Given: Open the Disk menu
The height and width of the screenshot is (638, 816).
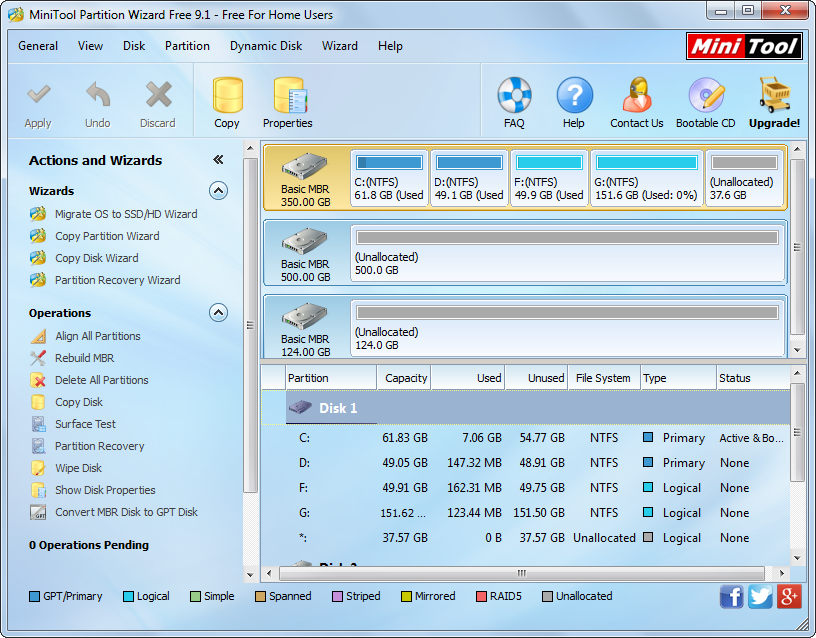Looking at the screenshot, I should (134, 46).
